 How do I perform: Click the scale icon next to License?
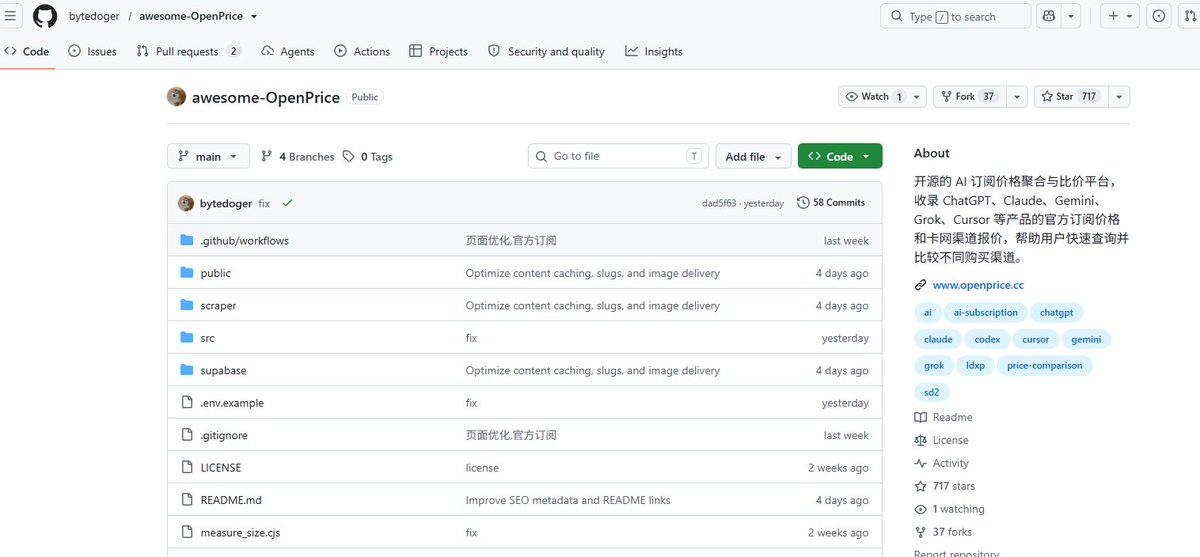920,440
